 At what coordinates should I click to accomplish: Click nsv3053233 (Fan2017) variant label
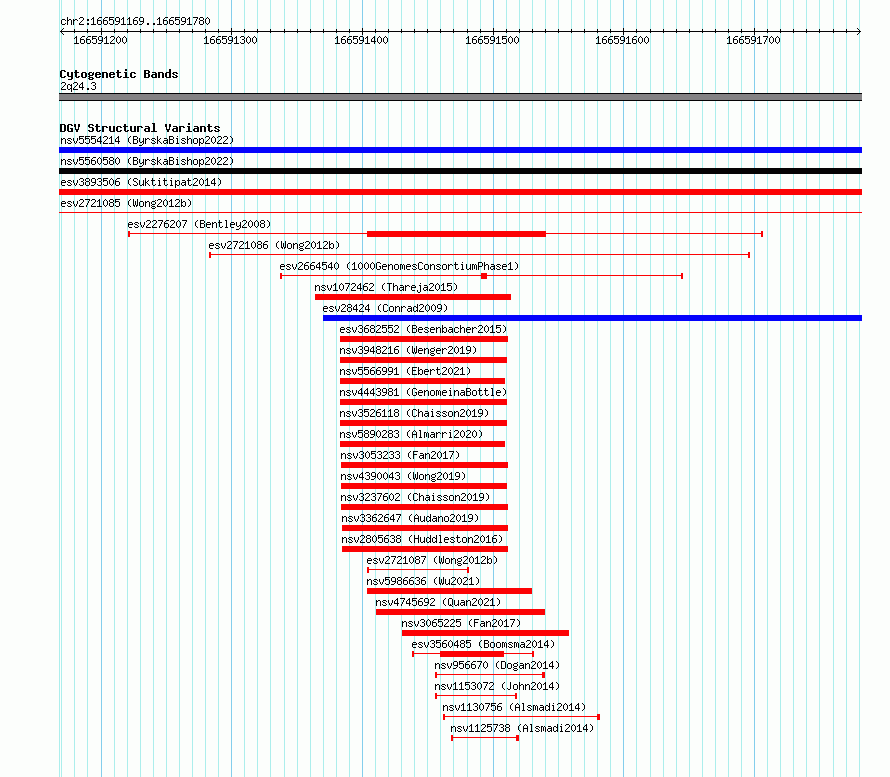(x=400, y=455)
